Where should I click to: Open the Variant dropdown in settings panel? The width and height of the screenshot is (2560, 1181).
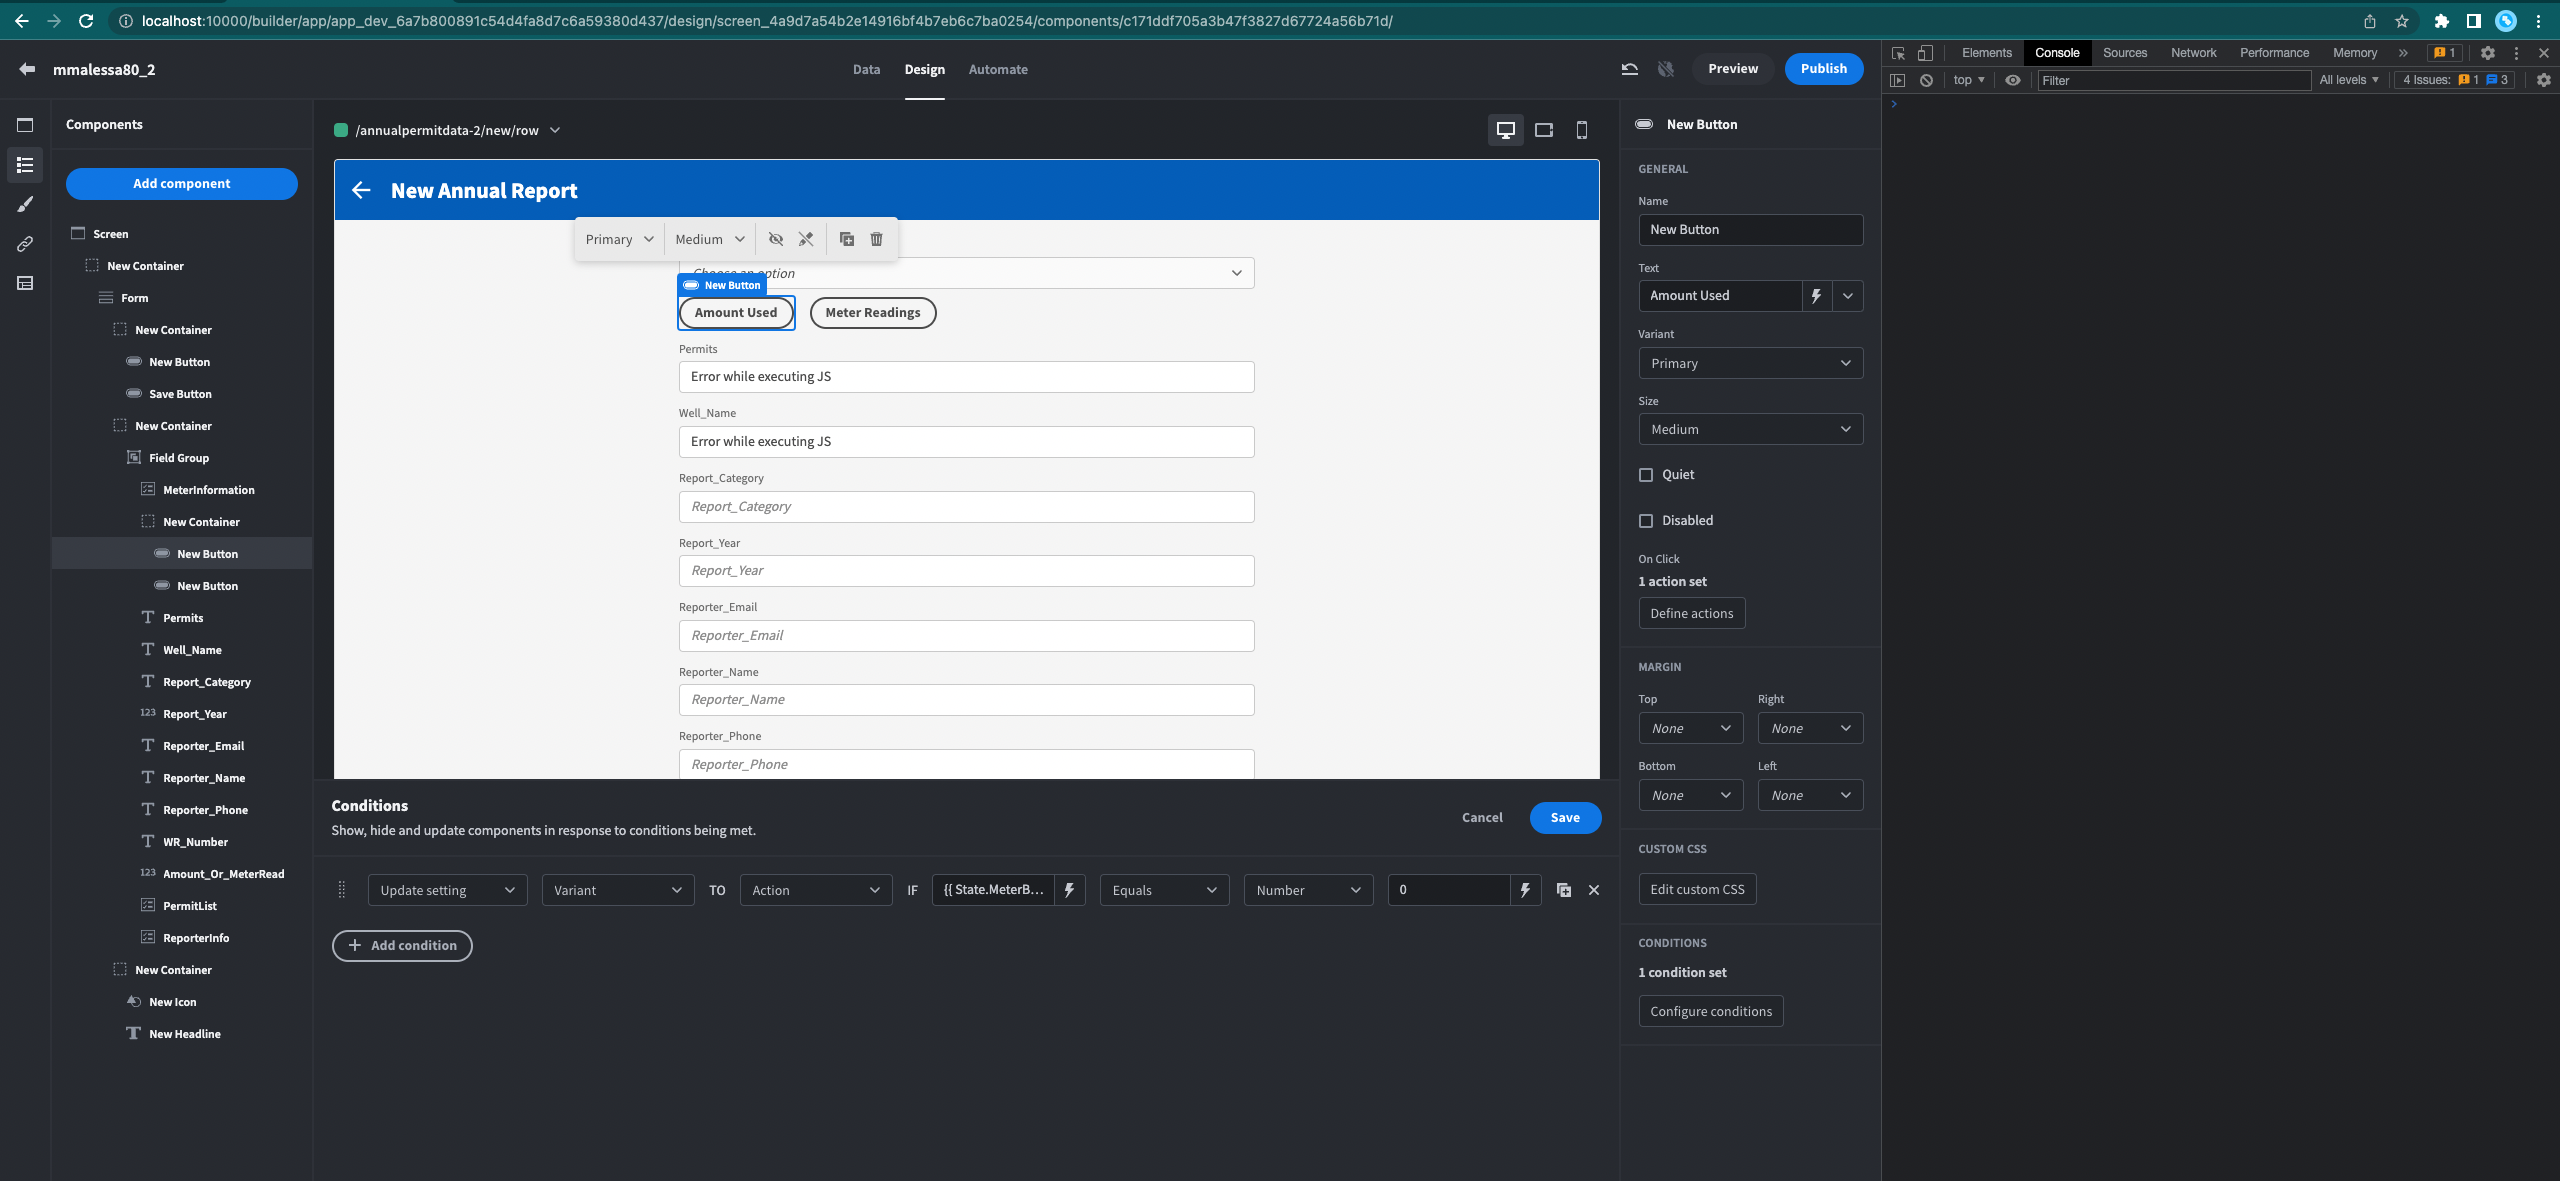(x=1750, y=363)
